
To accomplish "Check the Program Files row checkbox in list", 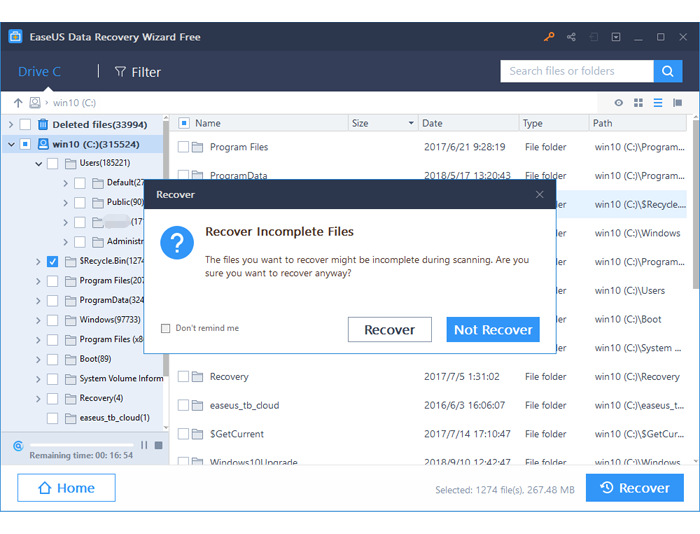I will coord(183,147).
